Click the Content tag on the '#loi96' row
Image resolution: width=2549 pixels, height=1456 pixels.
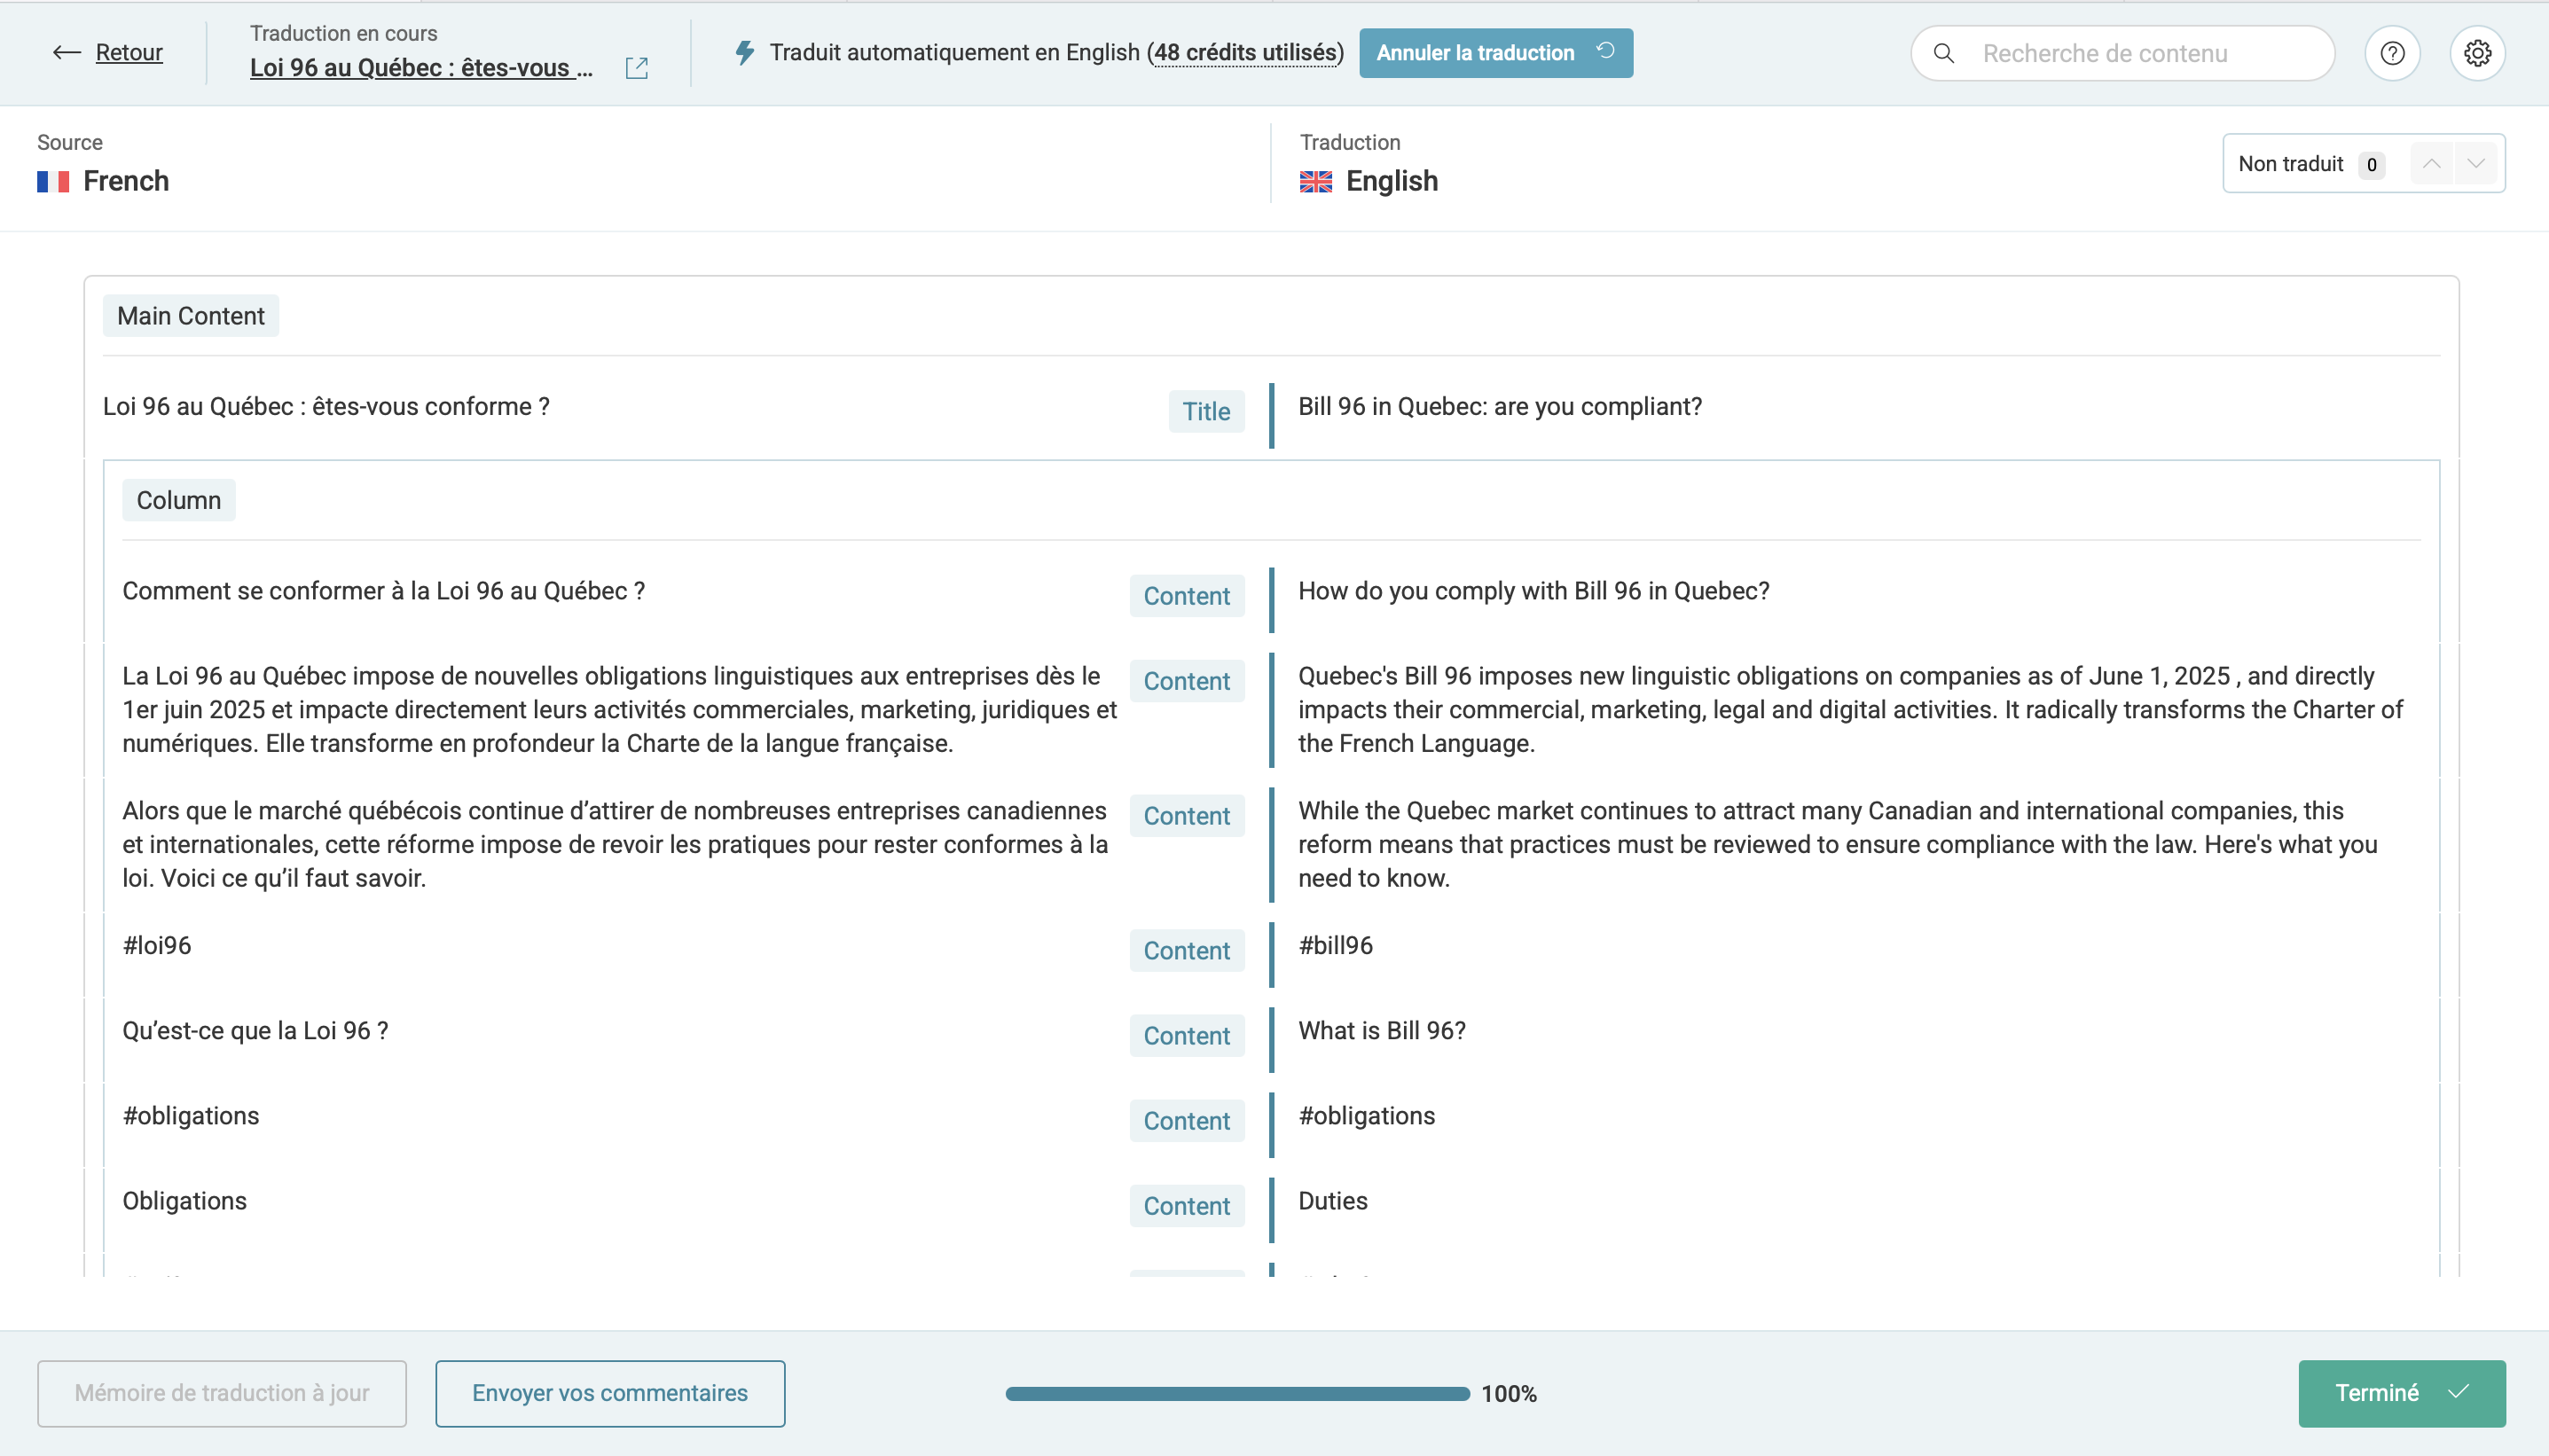coord(1187,951)
